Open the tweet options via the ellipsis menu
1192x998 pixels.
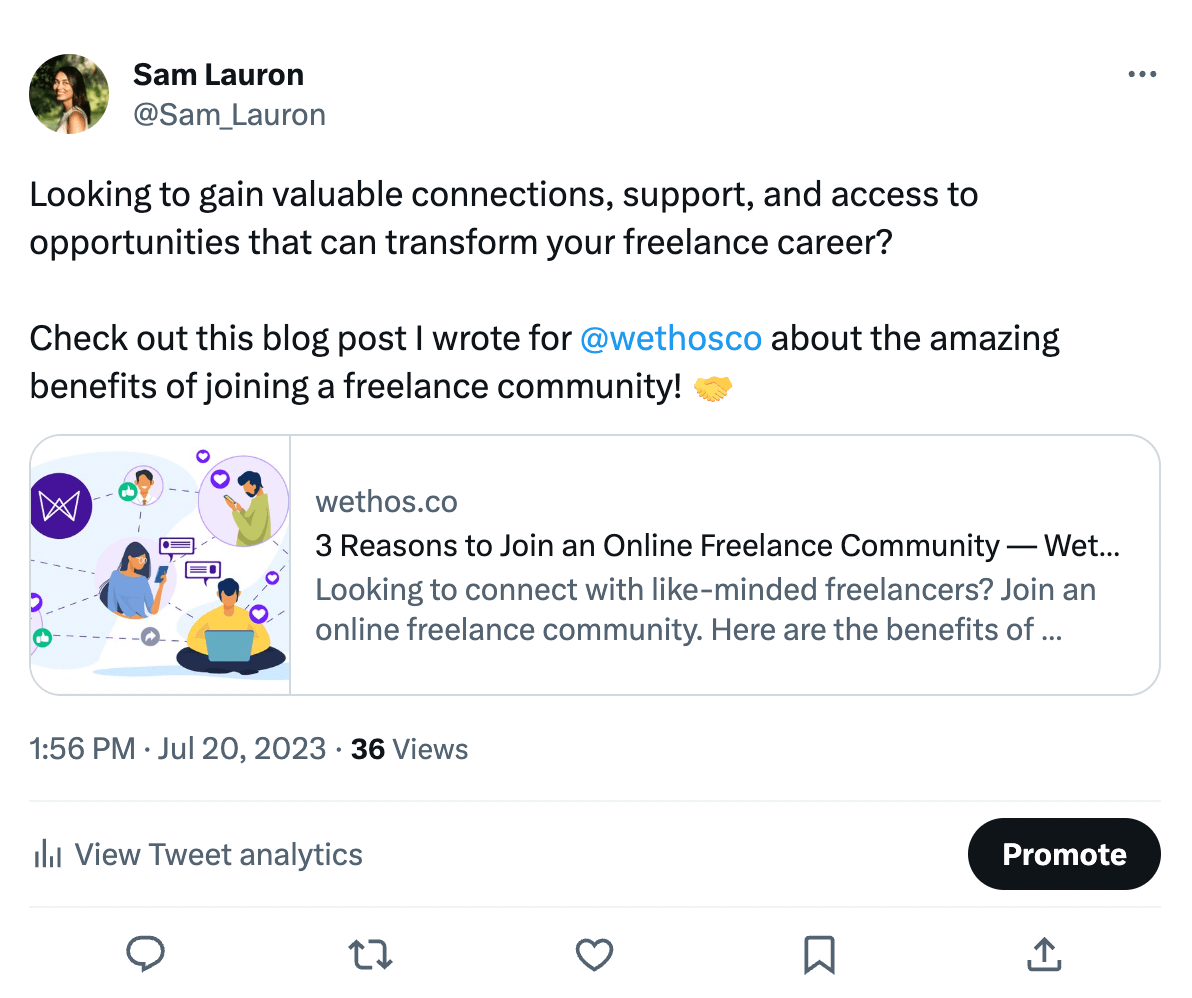pos(1142,74)
